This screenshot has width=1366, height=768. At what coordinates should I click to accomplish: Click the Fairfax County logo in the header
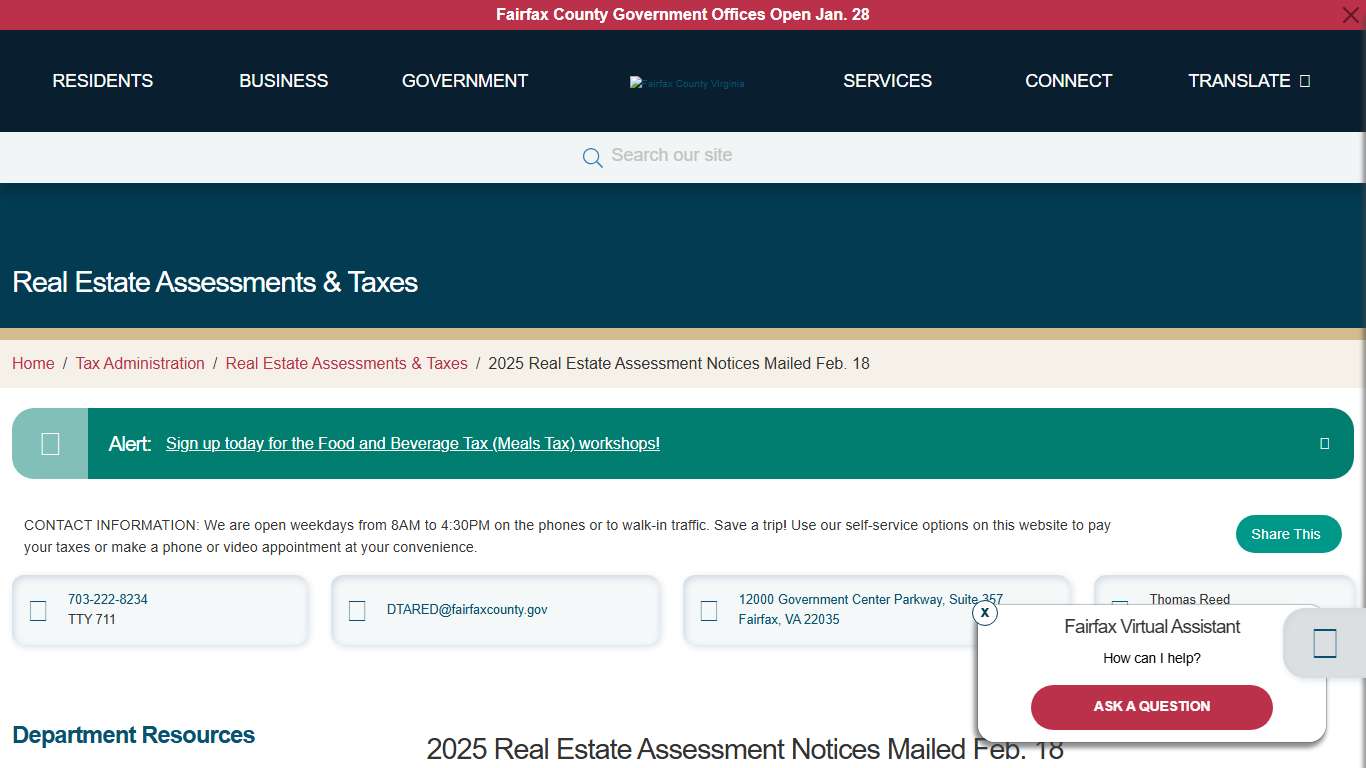click(687, 83)
